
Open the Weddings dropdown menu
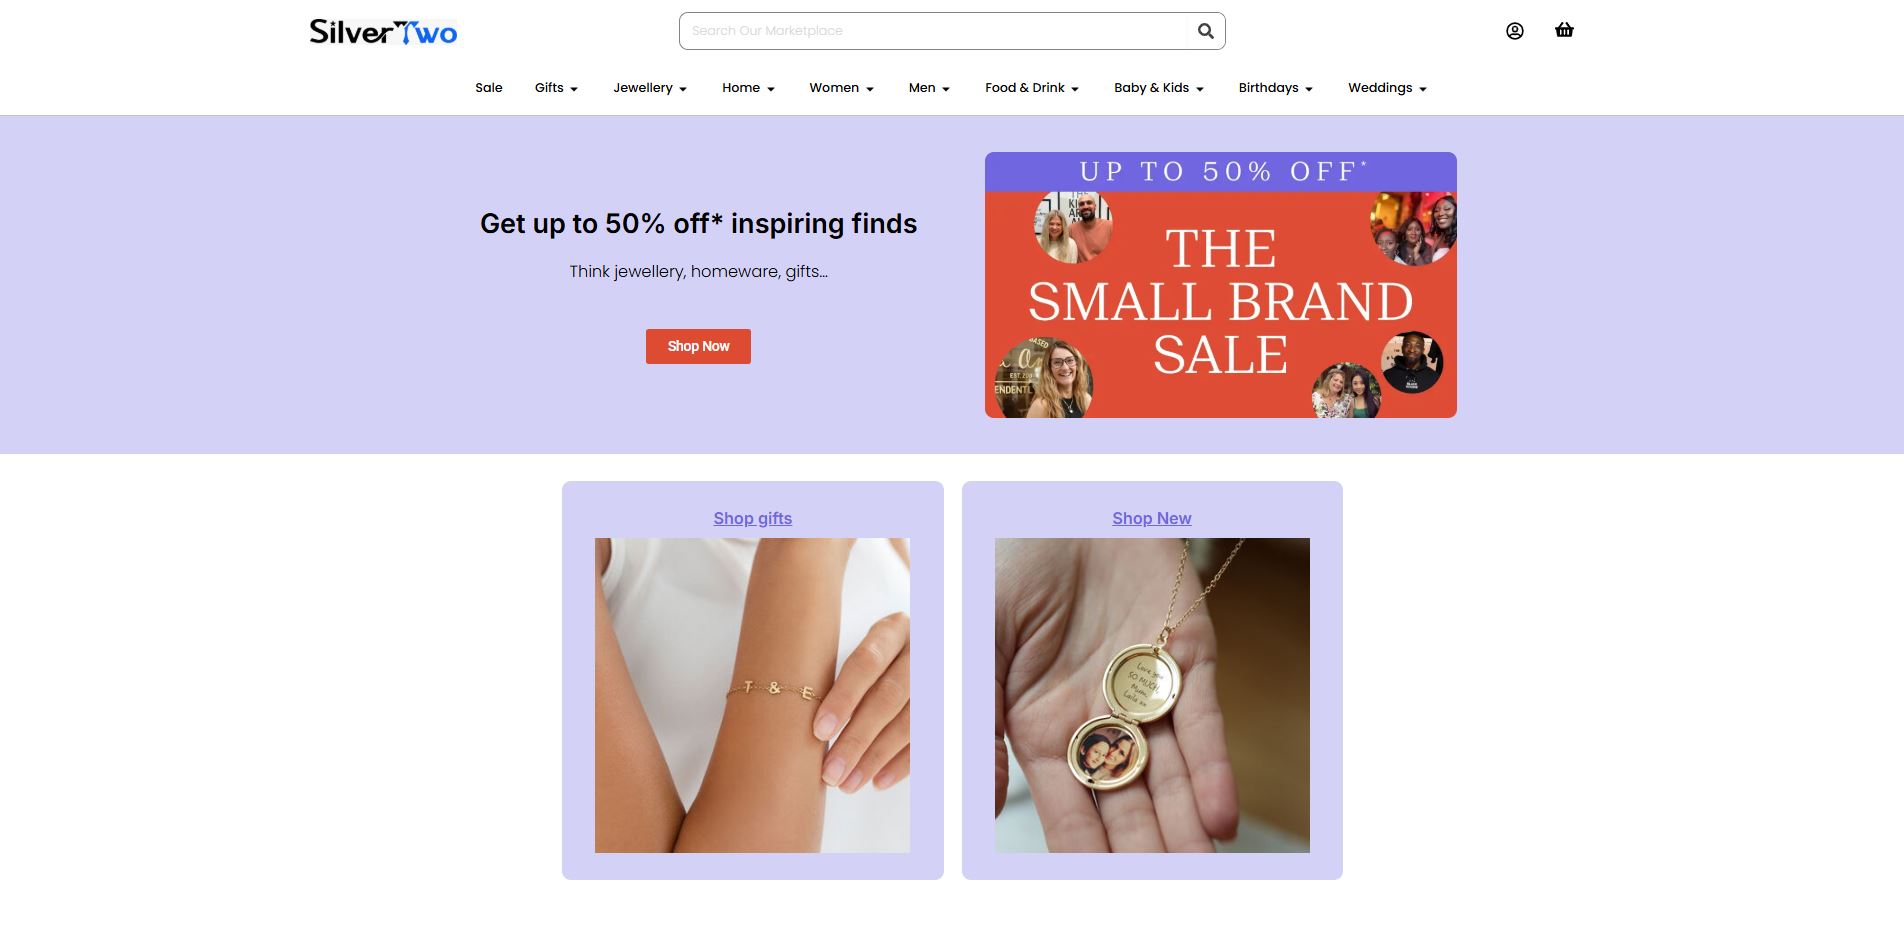[1387, 88]
